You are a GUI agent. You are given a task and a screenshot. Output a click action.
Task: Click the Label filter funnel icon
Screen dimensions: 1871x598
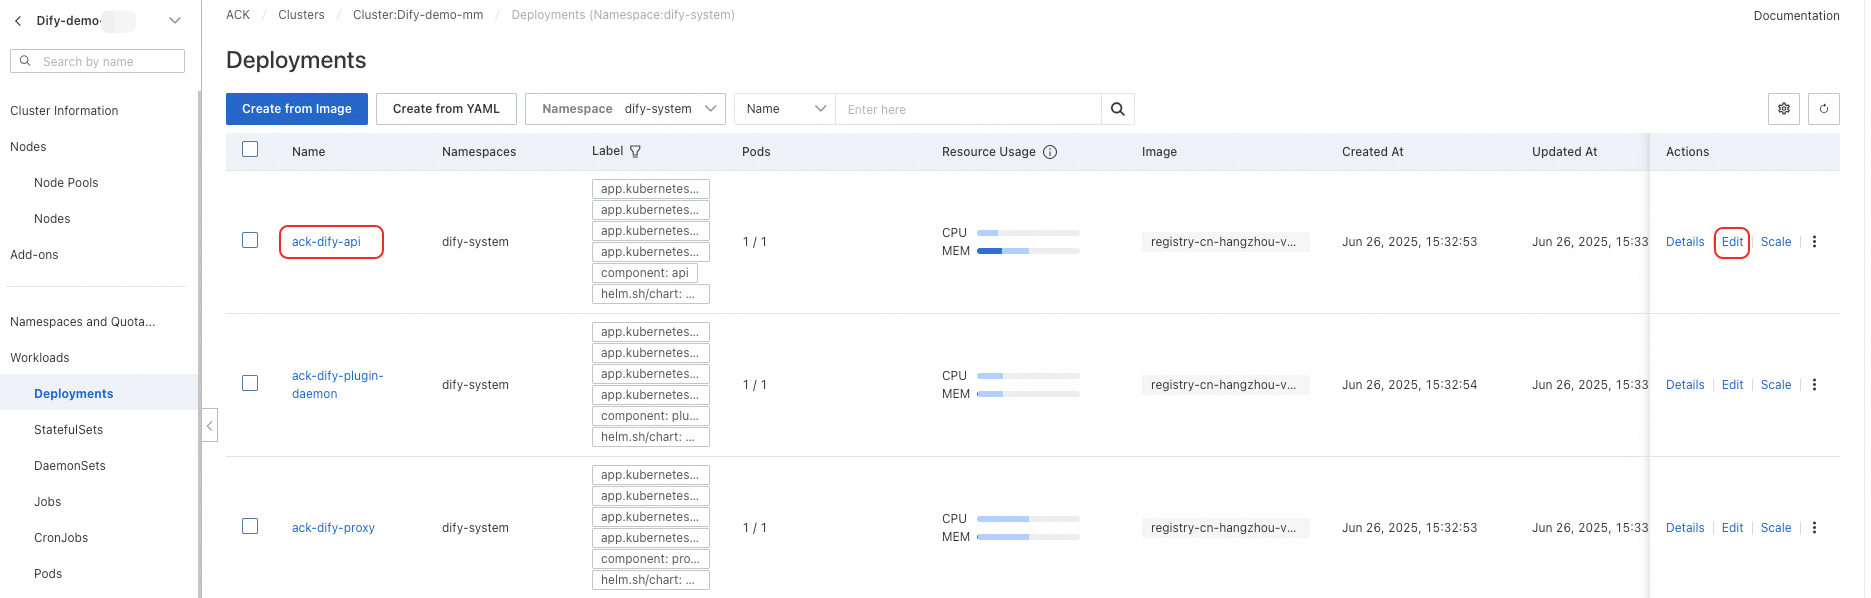point(635,151)
